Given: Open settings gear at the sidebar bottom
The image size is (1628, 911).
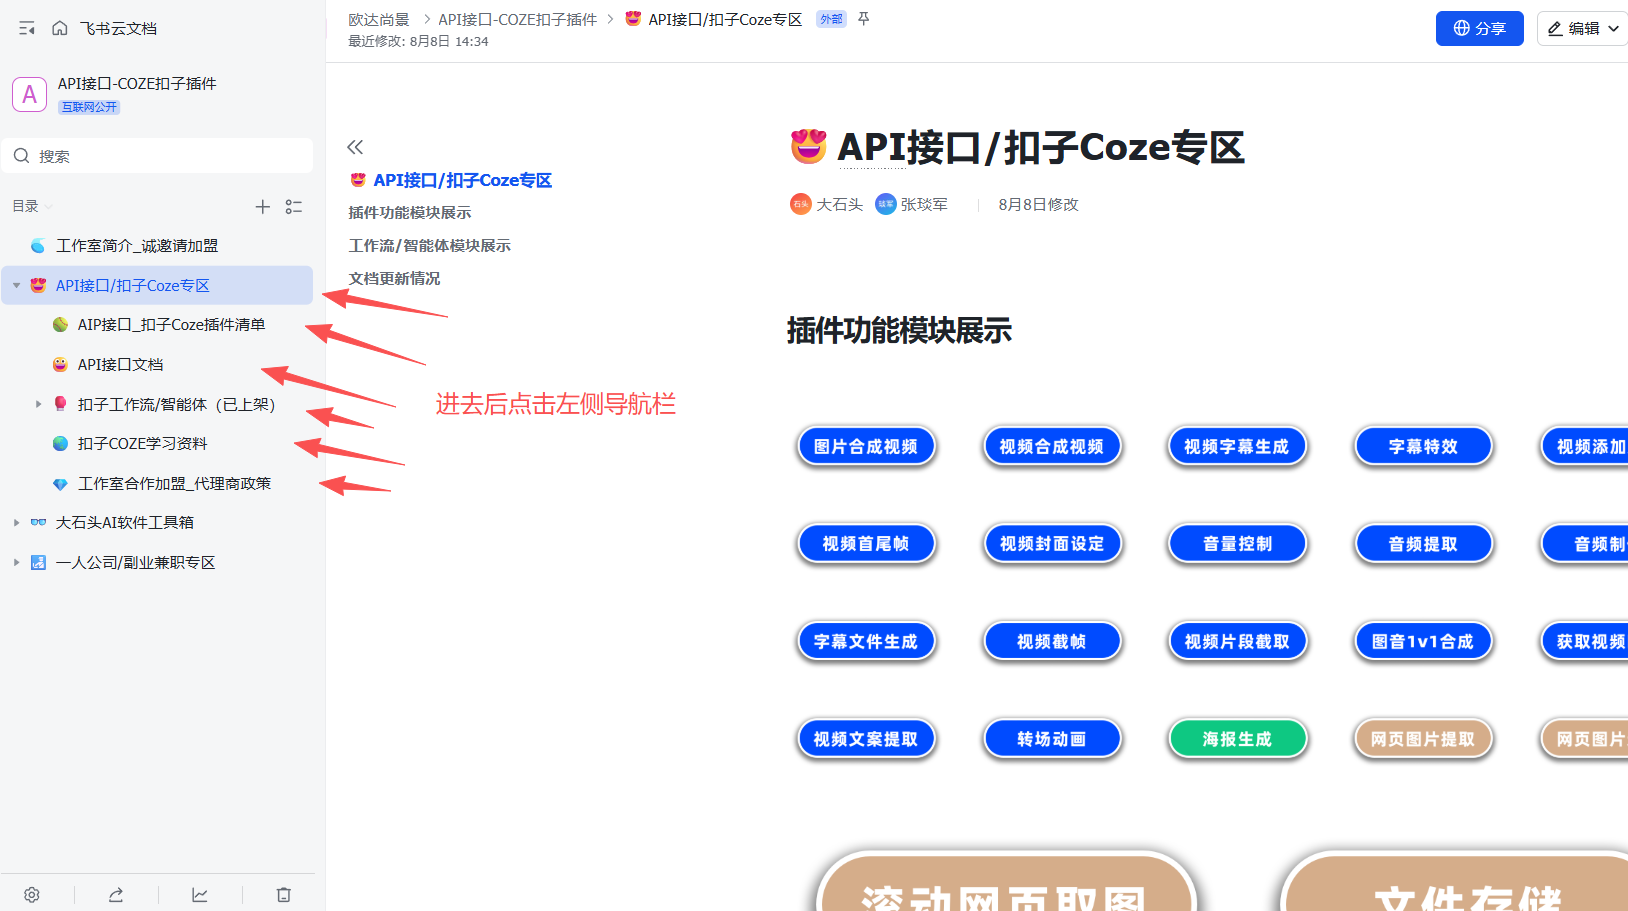Looking at the screenshot, I should [32, 895].
